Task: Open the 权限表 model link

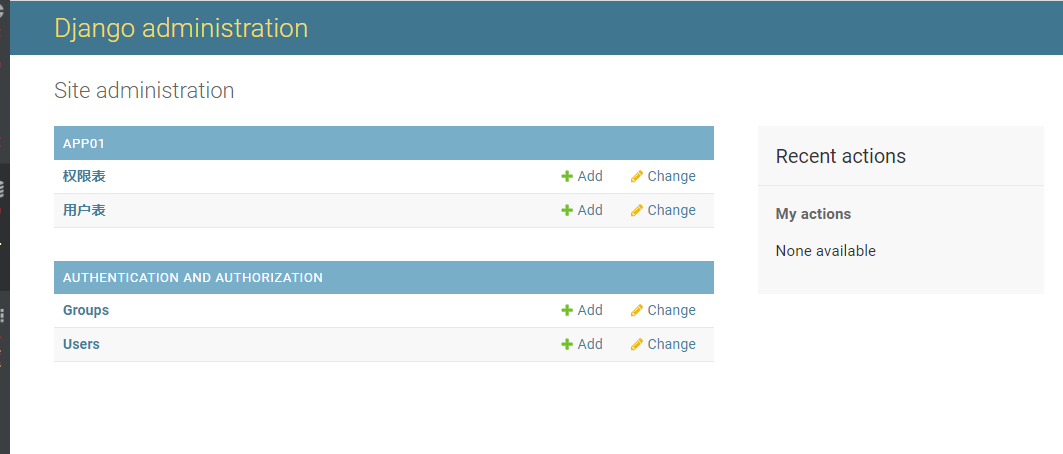Action: pyautogui.click(x=84, y=176)
